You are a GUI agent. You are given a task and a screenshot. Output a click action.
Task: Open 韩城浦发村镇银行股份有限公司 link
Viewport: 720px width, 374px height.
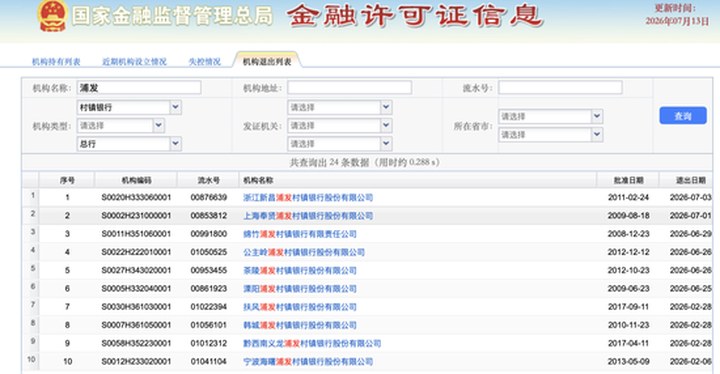pyautogui.click(x=300, y=325)
